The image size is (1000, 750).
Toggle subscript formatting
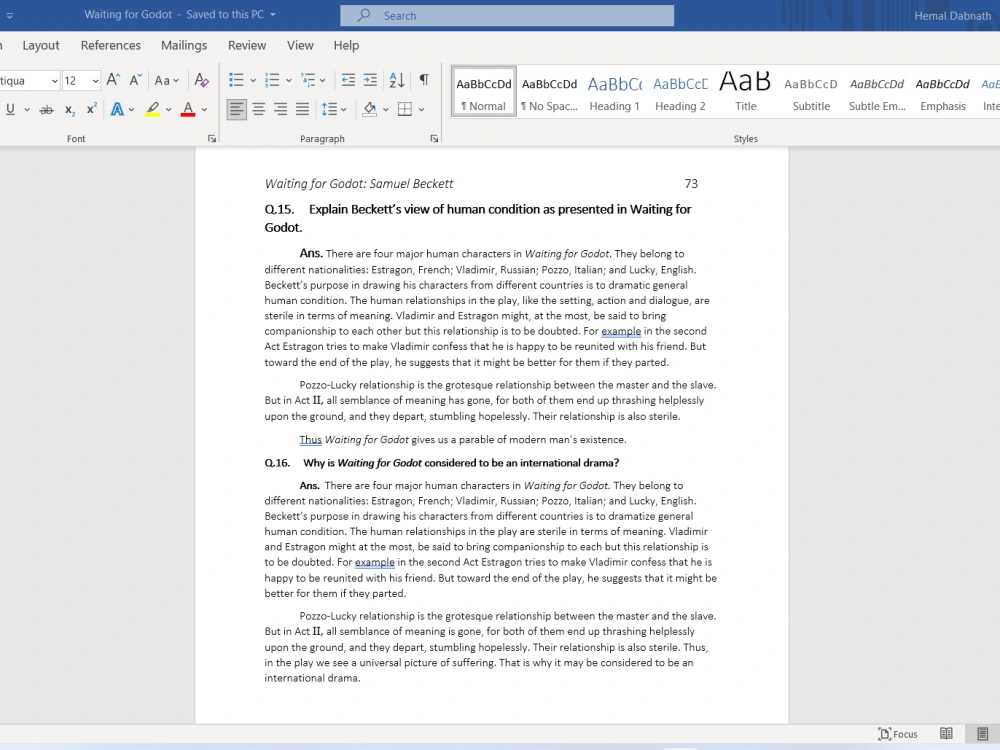pyautogui.click(x=70, y=110)
